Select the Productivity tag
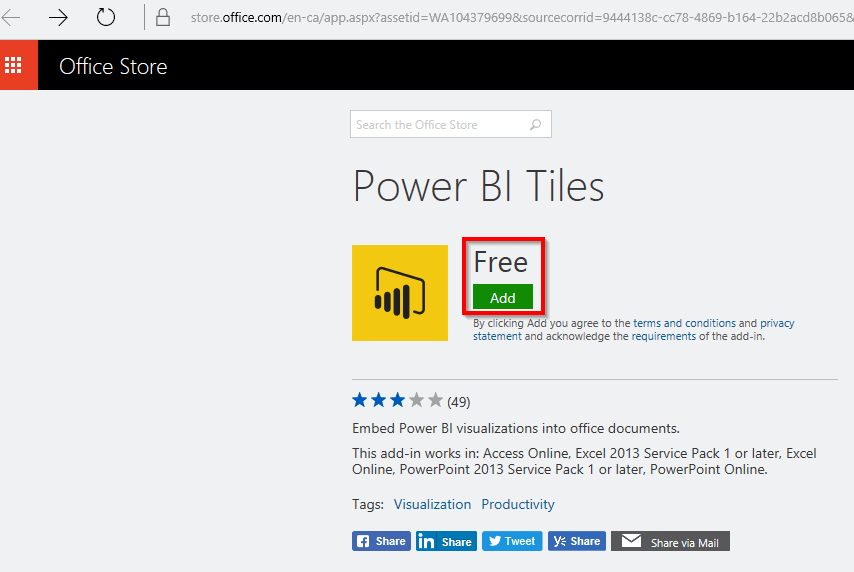The height and width of the screenshot is (572, 854). pos(517,505)
